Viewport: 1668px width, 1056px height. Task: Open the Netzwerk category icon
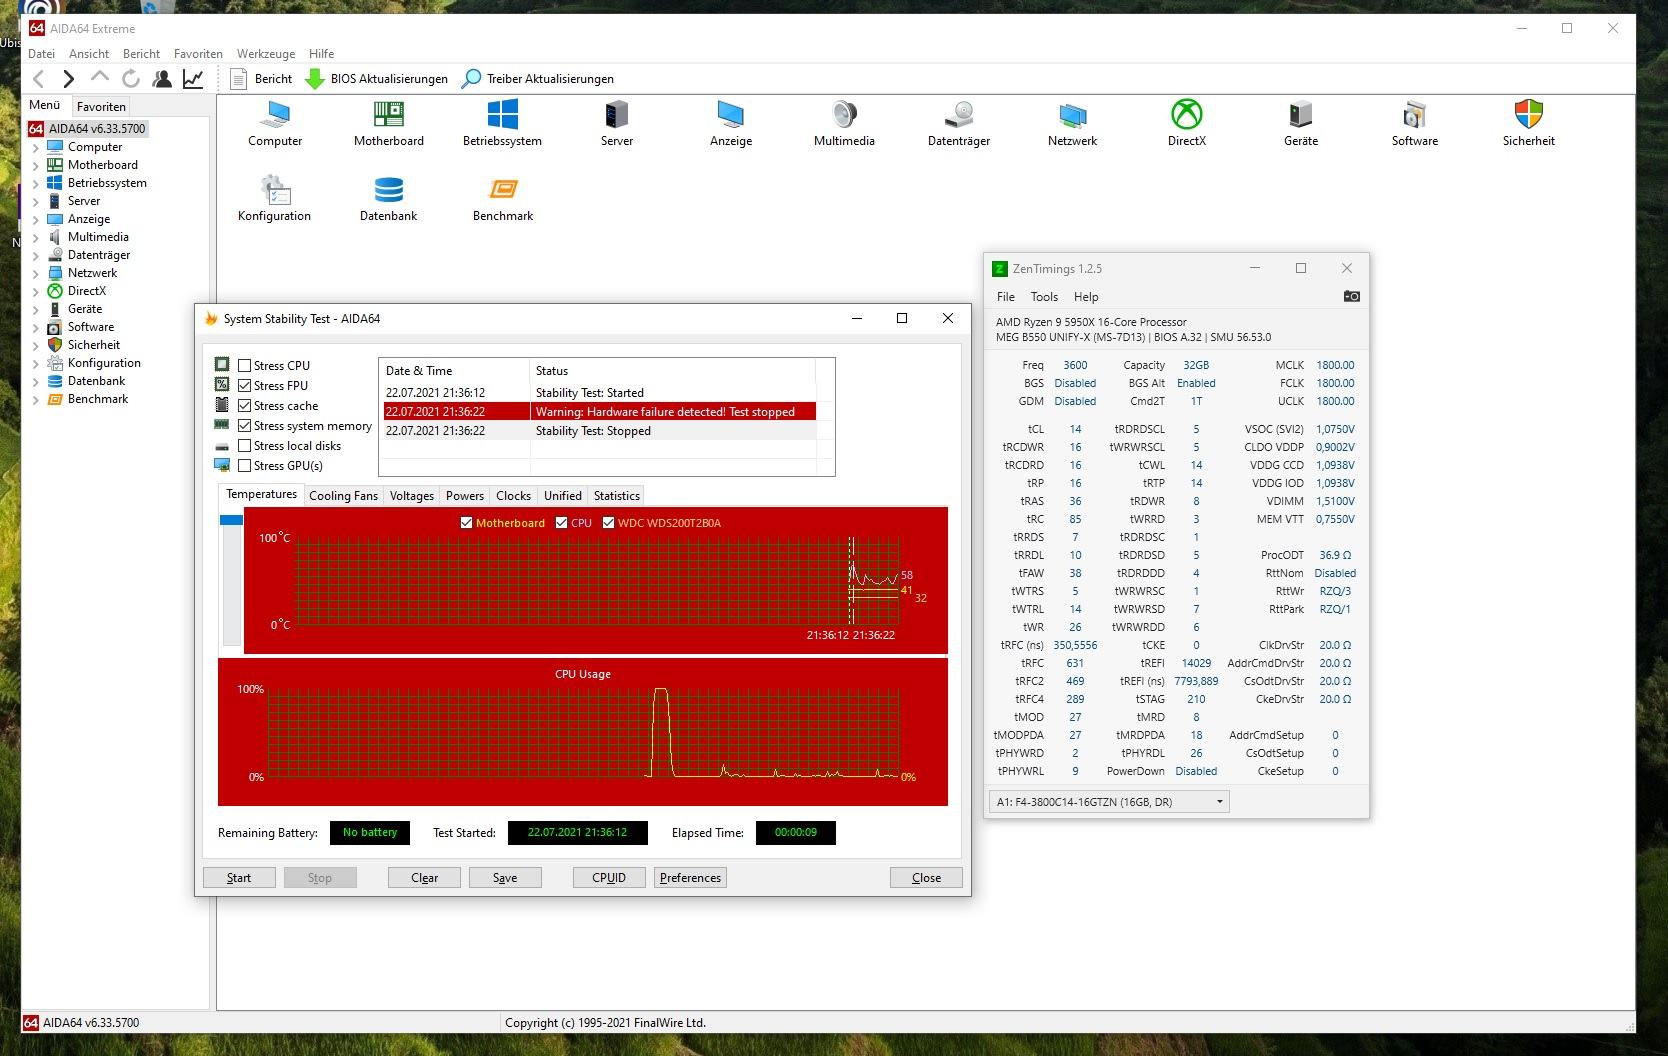[x=1072, y=124]
